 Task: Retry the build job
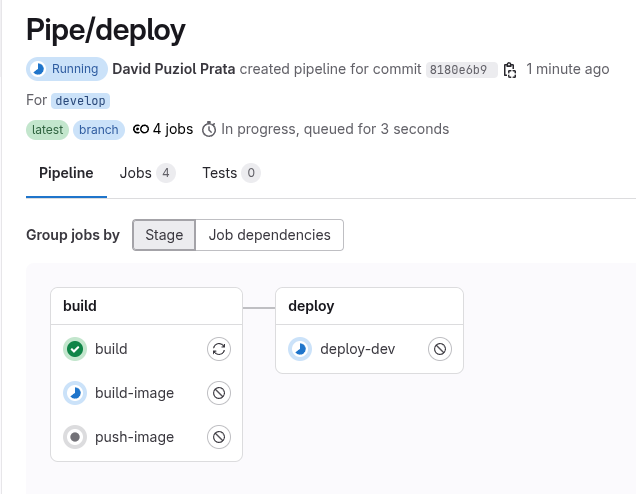click(x=219, y=349)
